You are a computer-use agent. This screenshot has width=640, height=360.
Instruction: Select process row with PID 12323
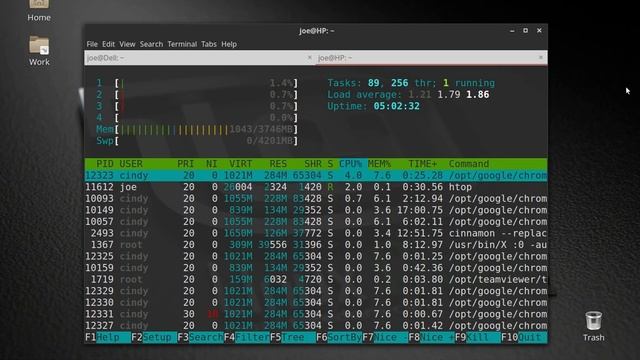316,176
